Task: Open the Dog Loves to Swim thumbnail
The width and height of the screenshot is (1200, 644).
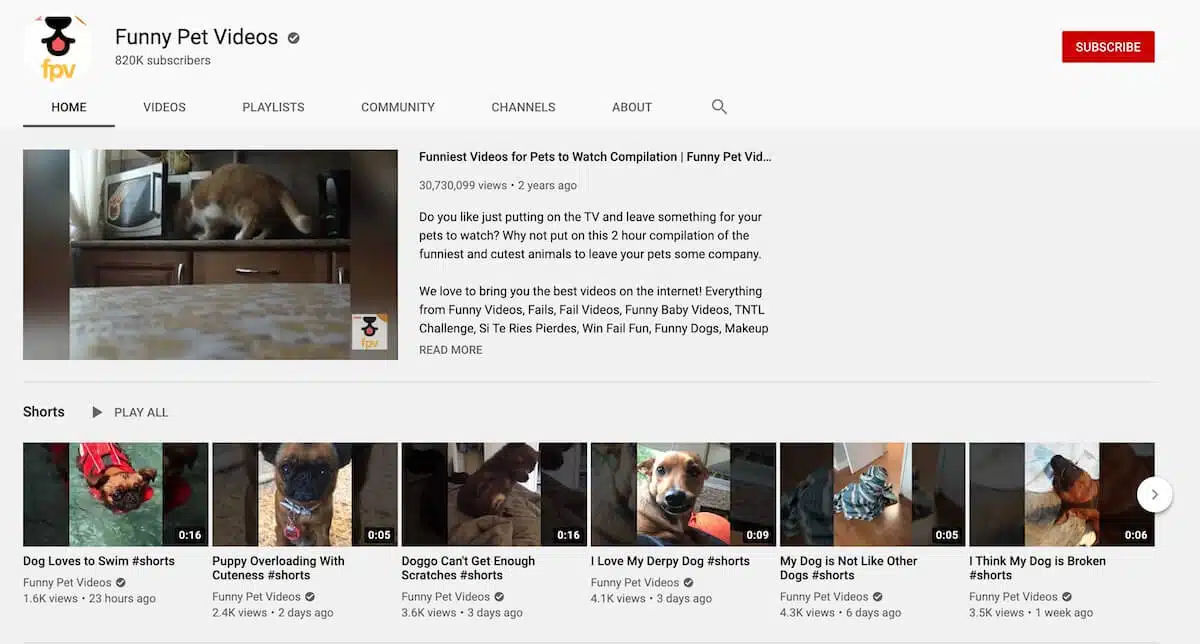Action: [116, 494]
